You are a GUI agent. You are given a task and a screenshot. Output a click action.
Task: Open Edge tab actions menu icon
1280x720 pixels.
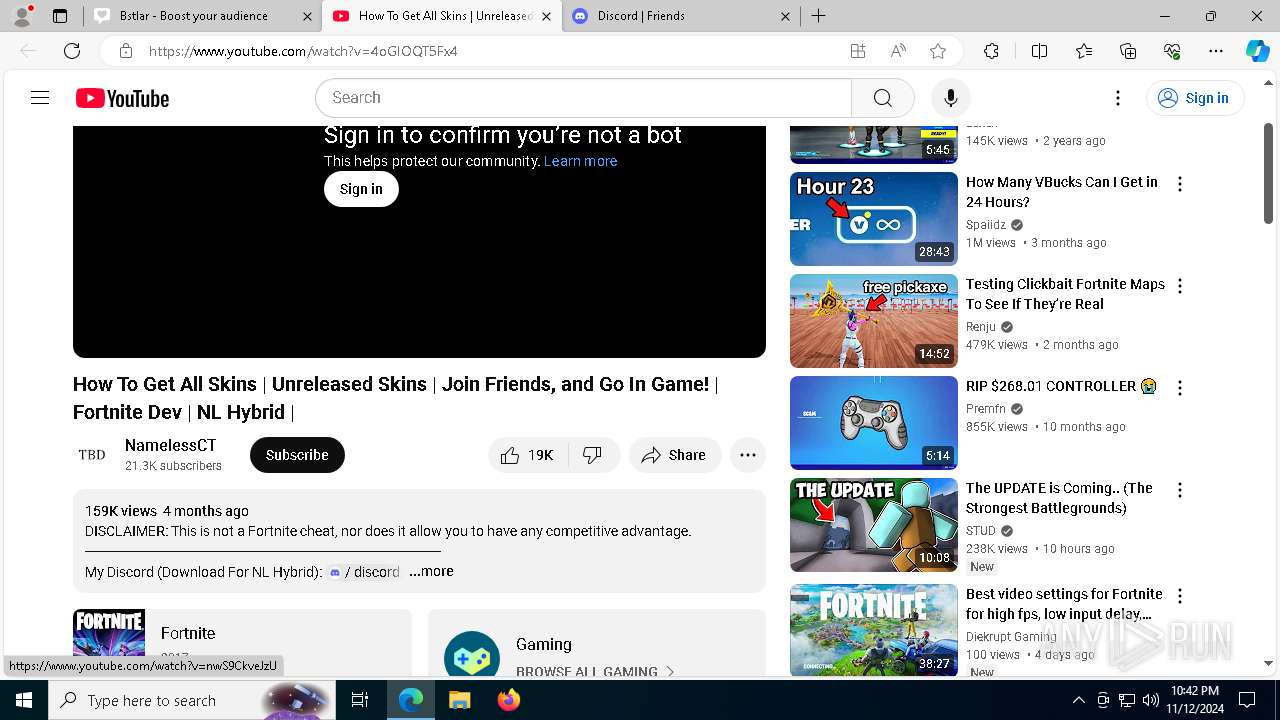[x=60, y=16]
